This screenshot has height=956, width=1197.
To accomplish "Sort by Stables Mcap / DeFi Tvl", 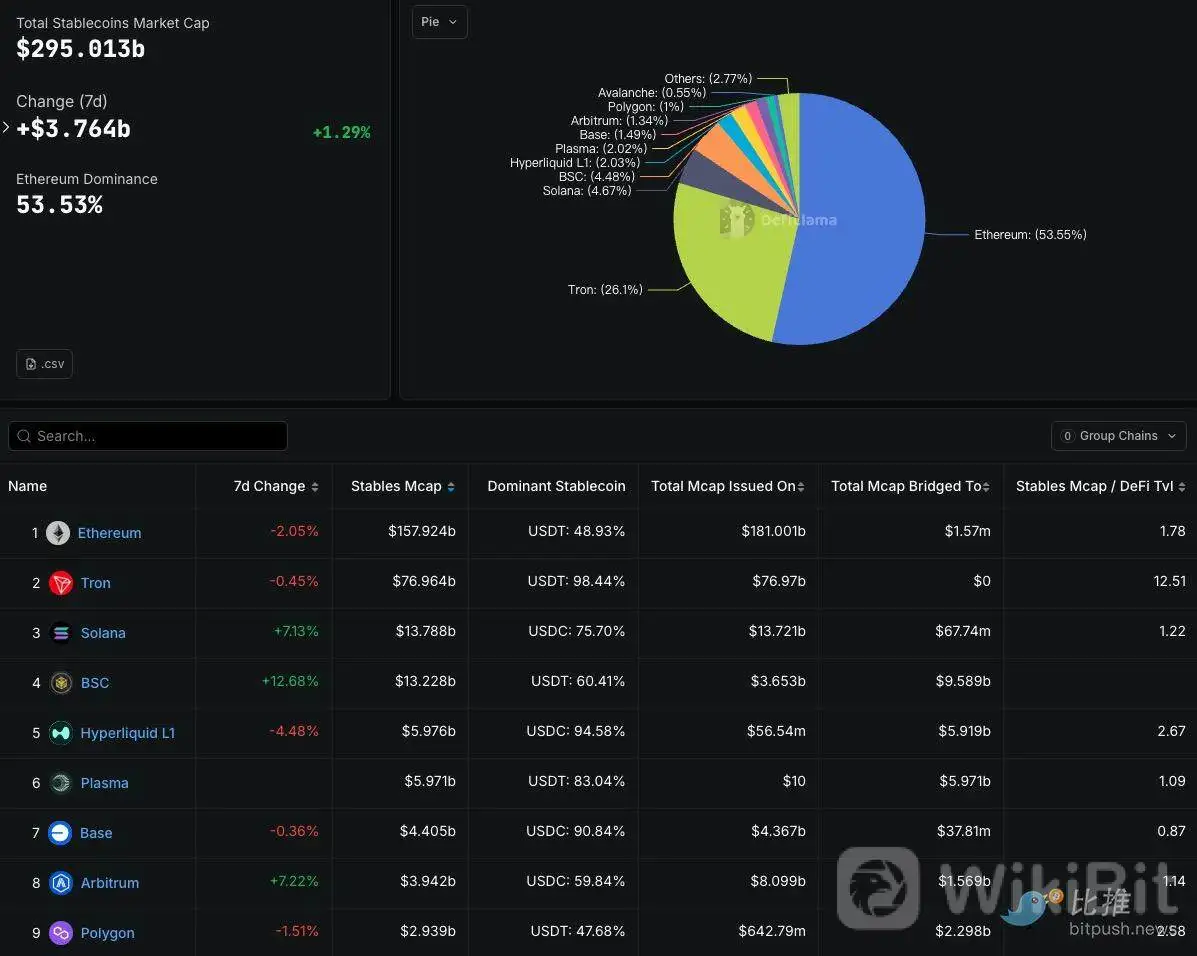I will (x=1100, y=487).
